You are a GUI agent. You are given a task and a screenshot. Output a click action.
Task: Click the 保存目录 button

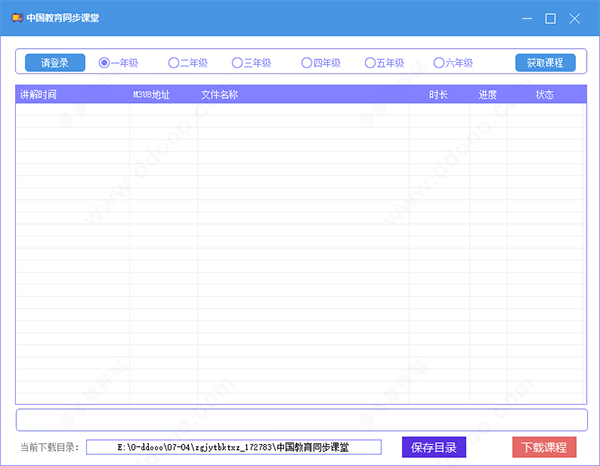[x=434, y=447]
